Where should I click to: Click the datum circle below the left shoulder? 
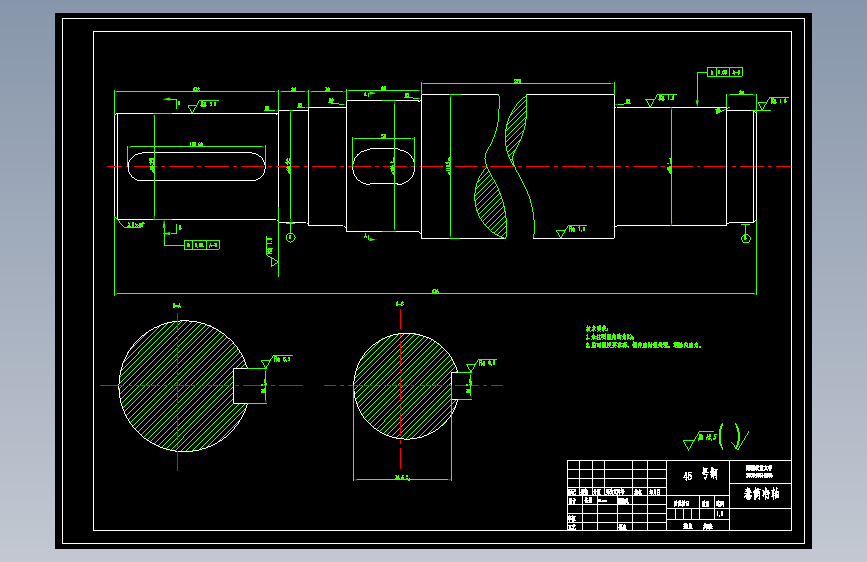click(290, 237)
